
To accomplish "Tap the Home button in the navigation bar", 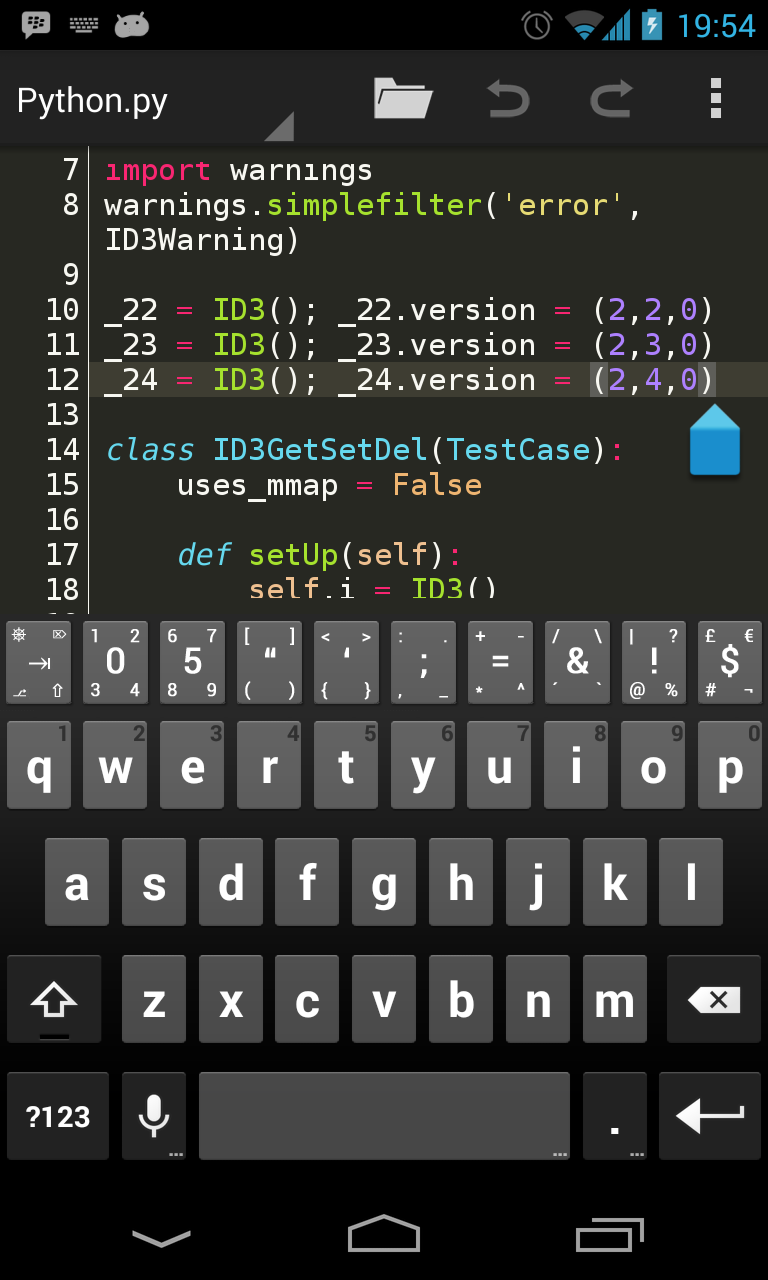I will [383, 1237].
